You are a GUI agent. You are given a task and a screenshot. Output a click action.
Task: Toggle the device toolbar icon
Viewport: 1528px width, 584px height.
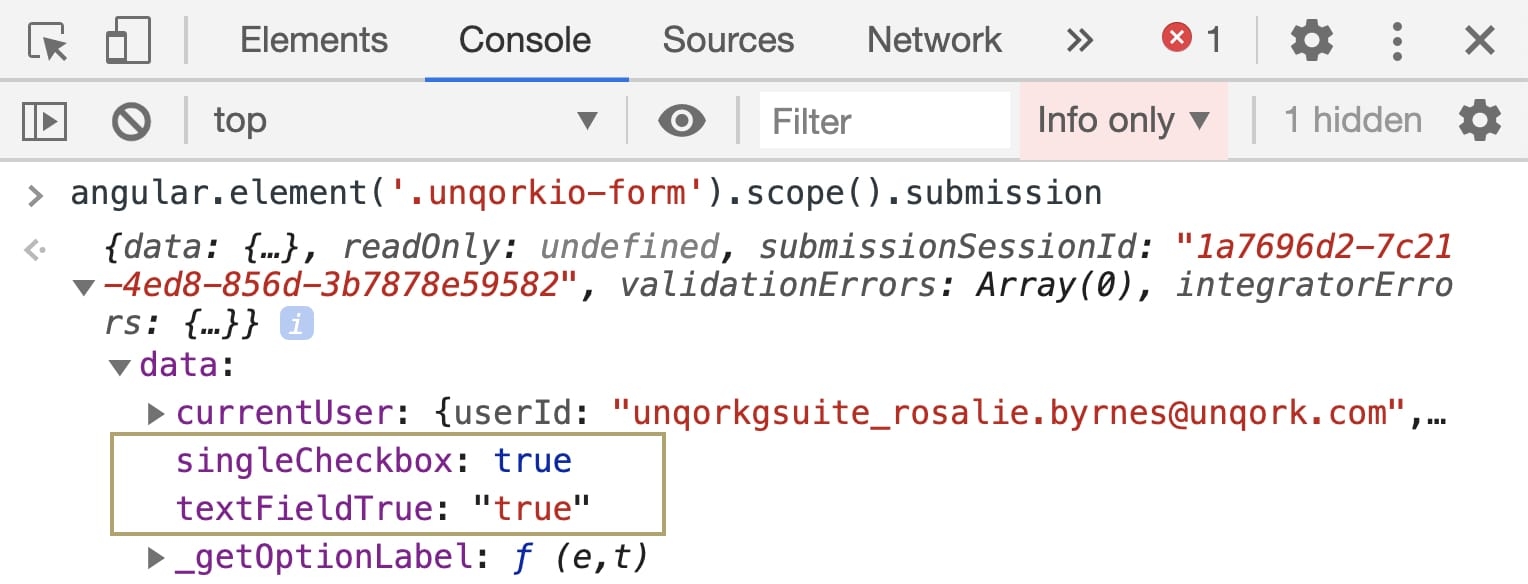click(x=127, y=41)
